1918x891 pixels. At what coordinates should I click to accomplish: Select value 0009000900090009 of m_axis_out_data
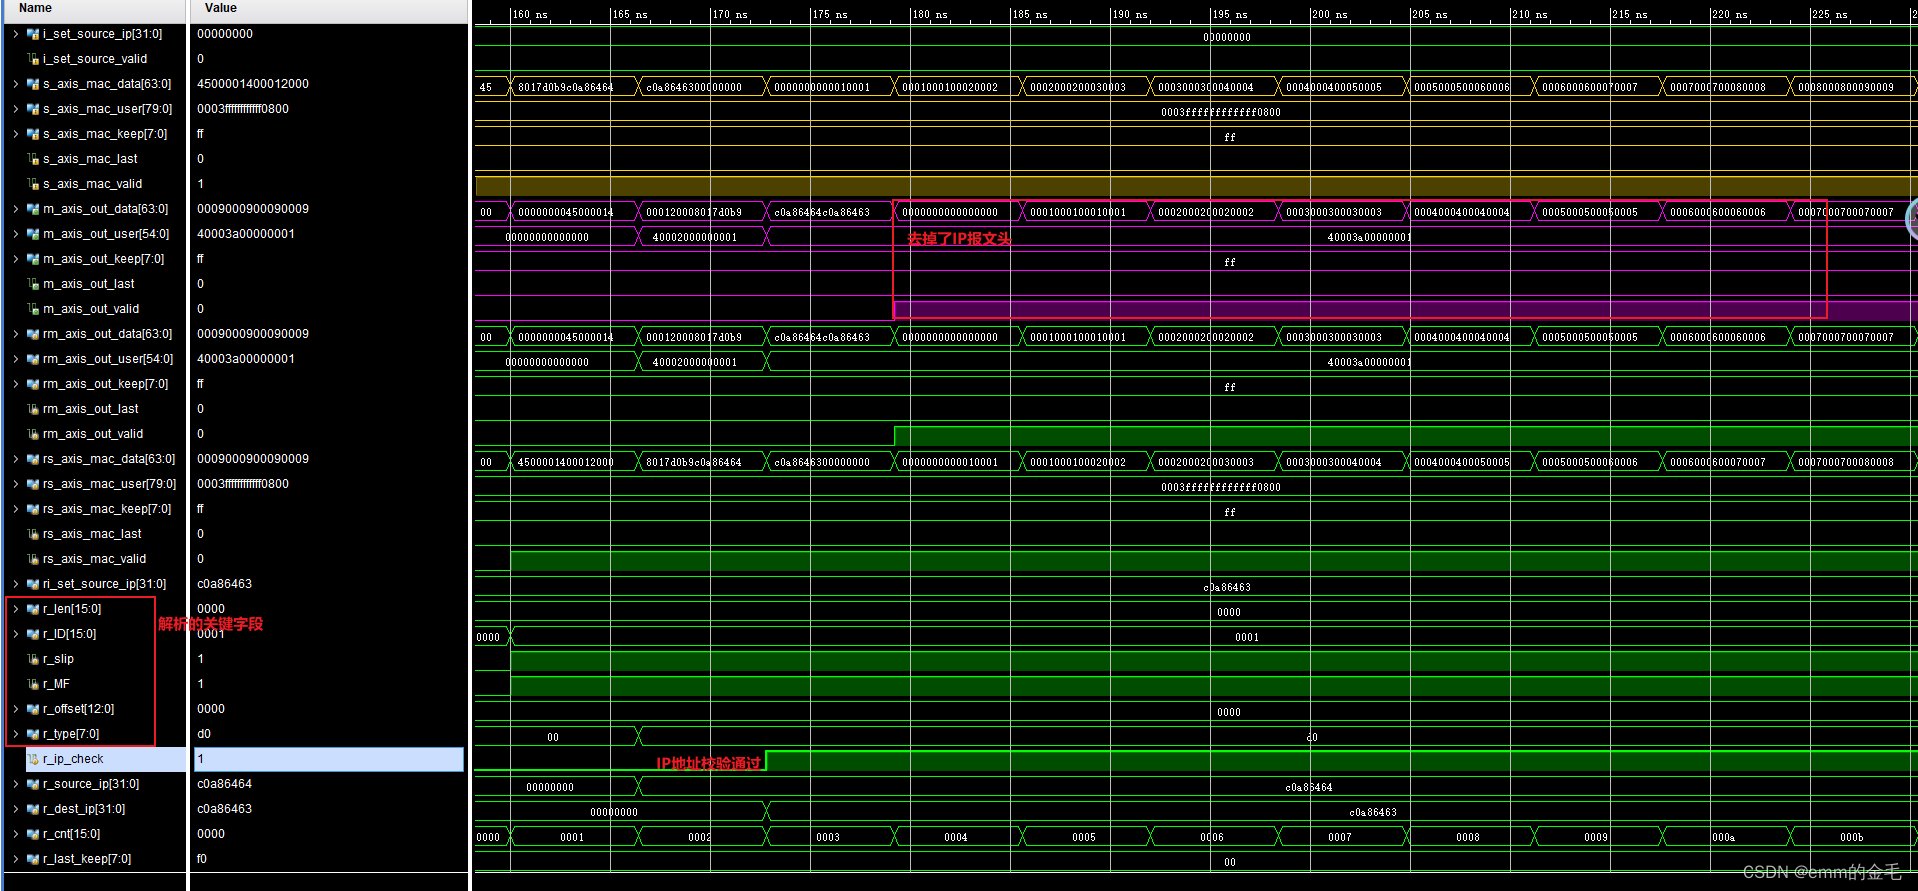pos(253,209)
